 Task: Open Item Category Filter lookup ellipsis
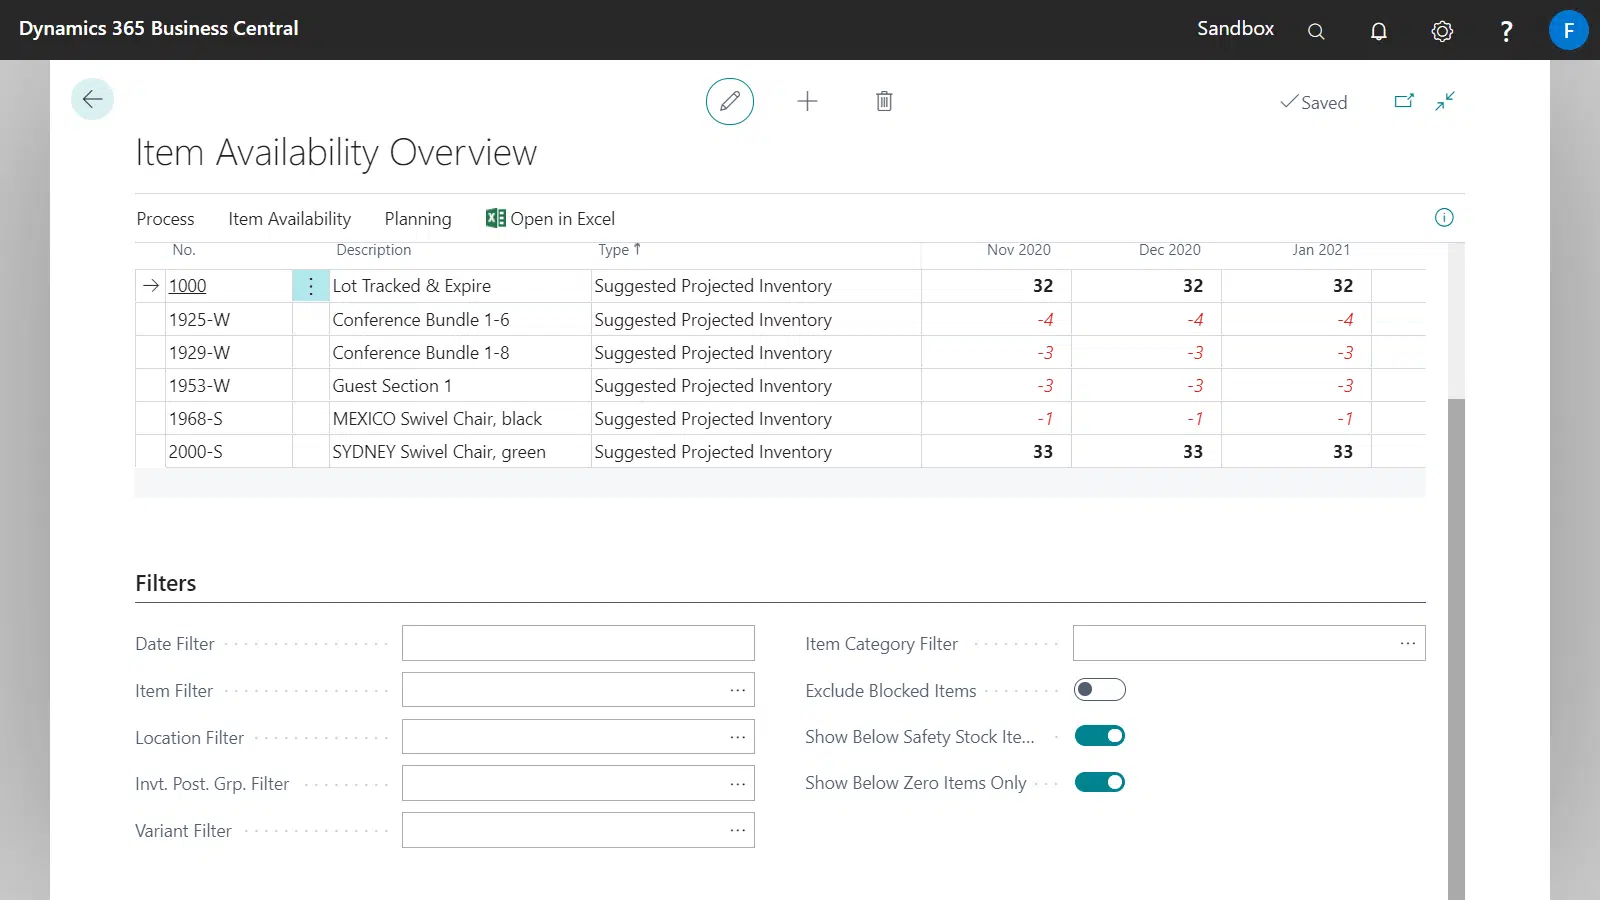[1407, 643]
